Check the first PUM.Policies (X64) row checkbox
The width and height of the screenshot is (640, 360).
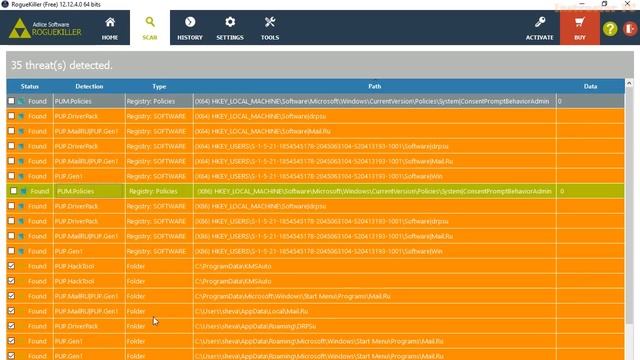tap(11, 101)
